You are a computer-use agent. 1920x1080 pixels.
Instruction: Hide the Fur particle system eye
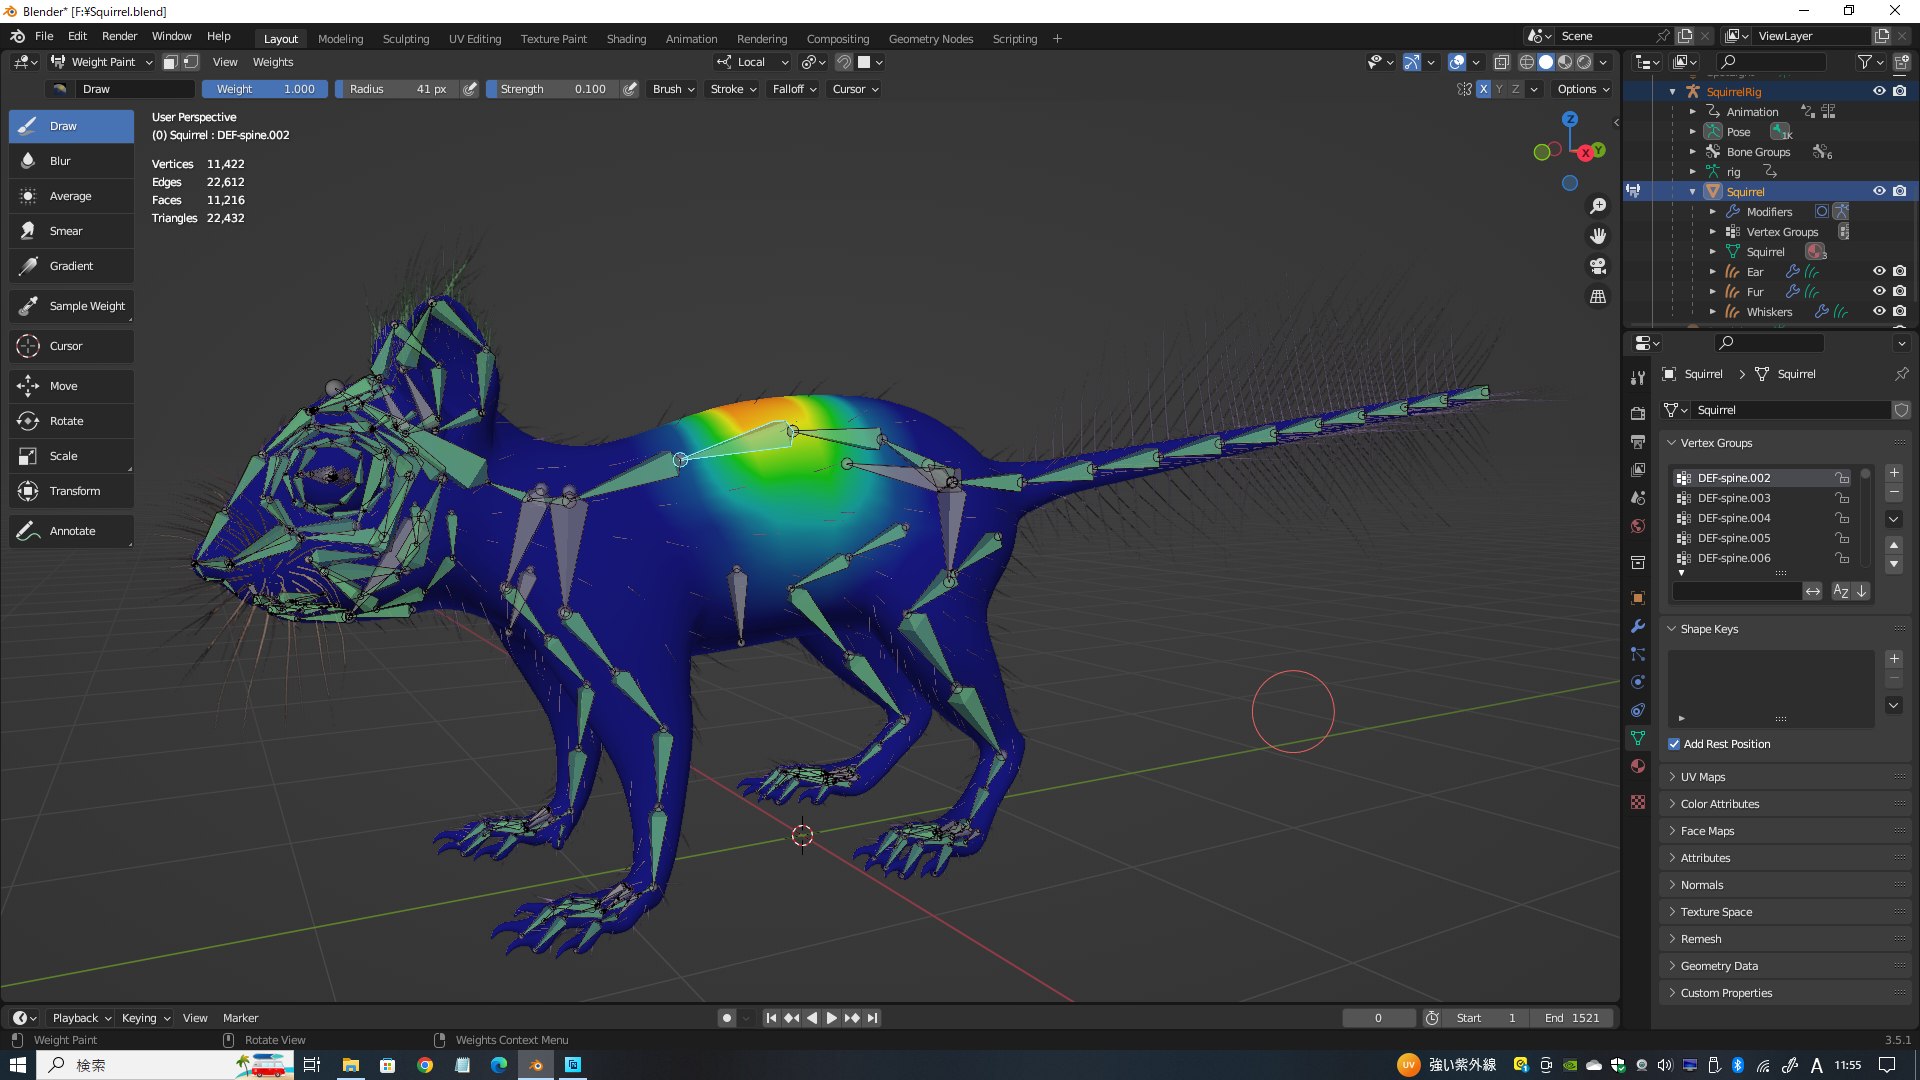tap(1879, 291)
